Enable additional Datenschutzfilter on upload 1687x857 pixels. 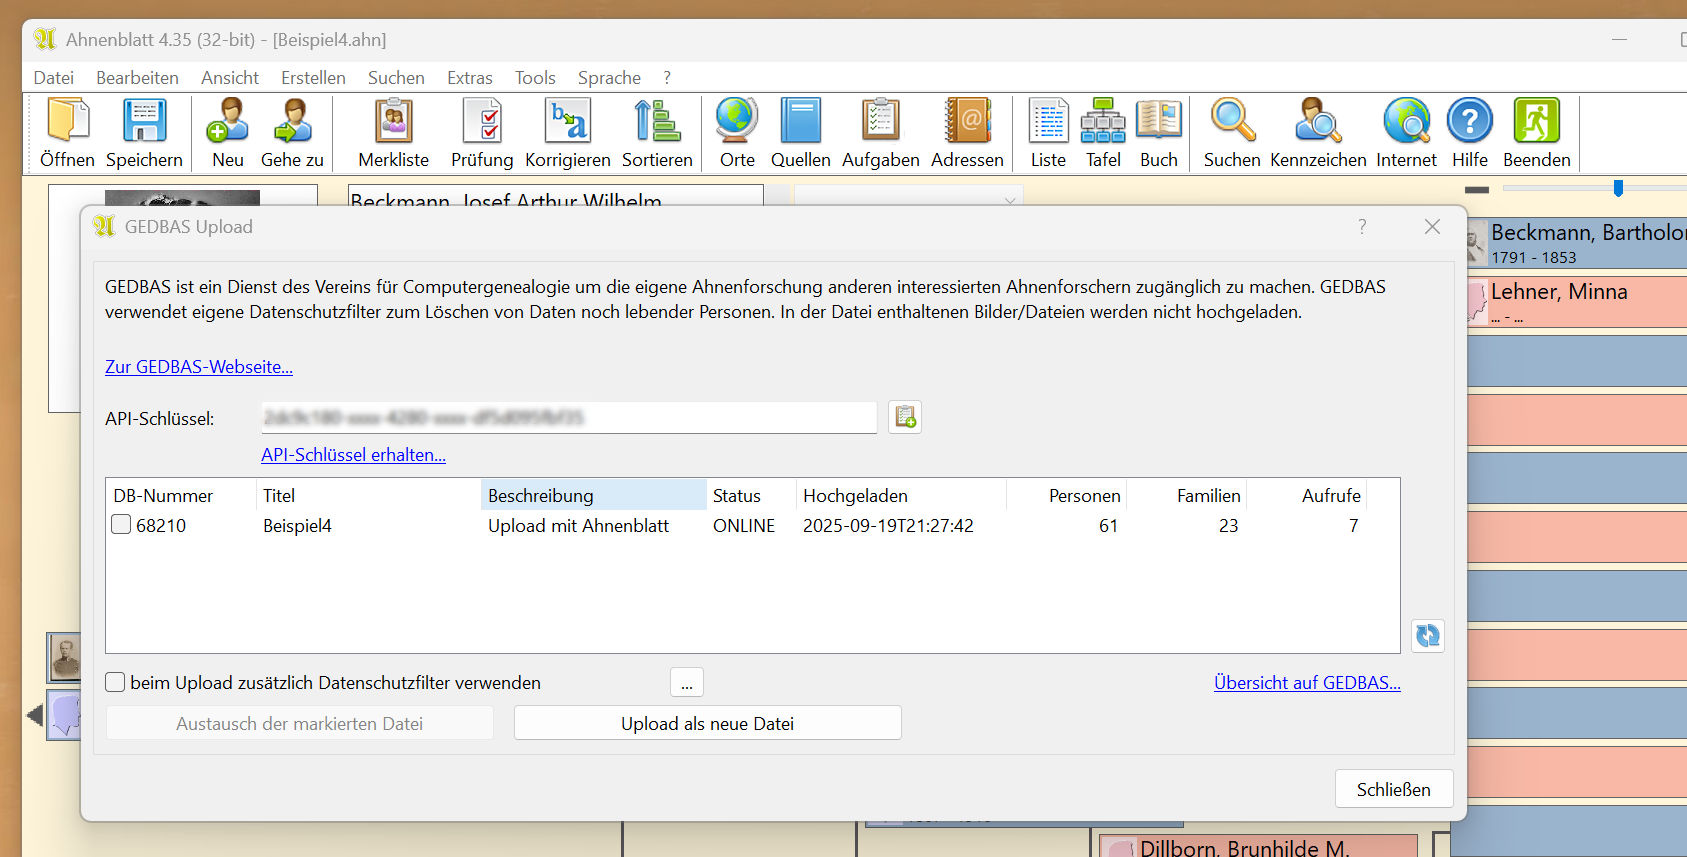point(116,683)
